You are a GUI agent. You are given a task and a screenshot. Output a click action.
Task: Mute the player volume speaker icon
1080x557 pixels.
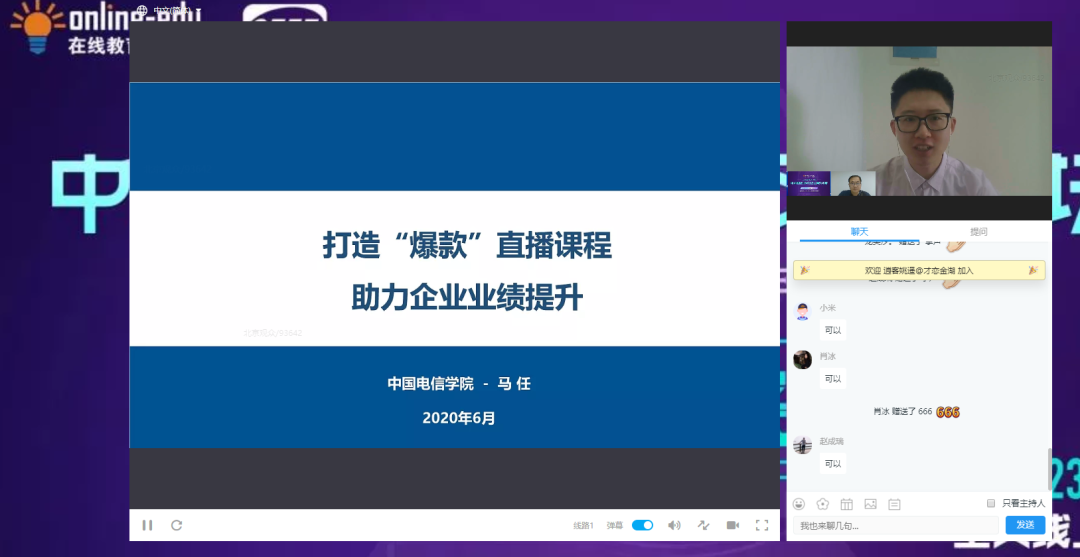(674, 525)
